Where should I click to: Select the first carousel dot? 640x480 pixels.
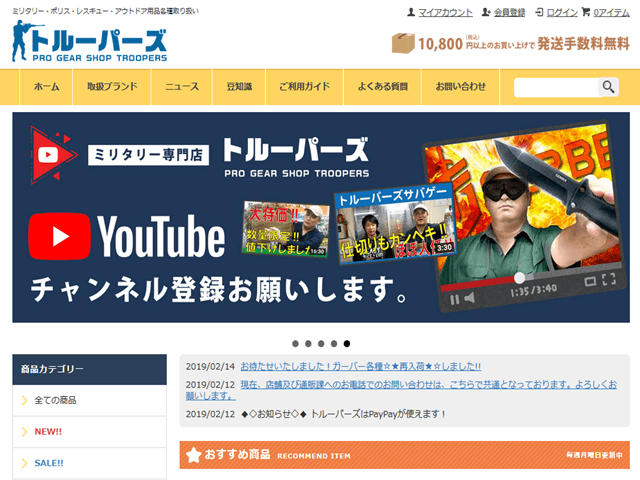point(294,343)
